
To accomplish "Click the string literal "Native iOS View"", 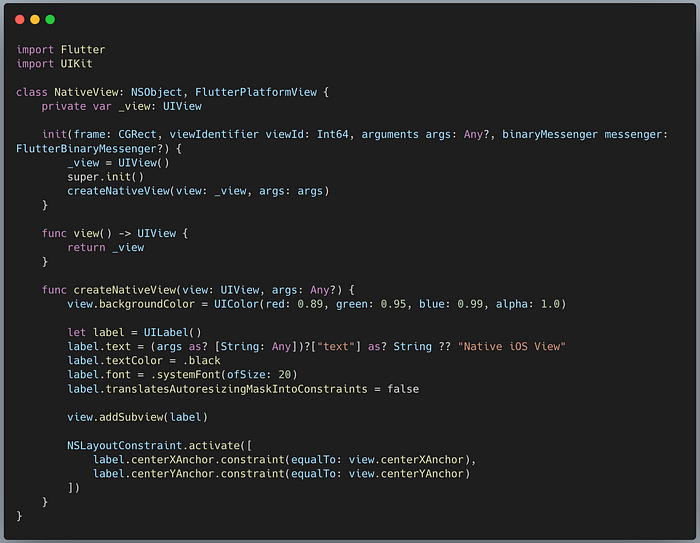I will 512,347.
